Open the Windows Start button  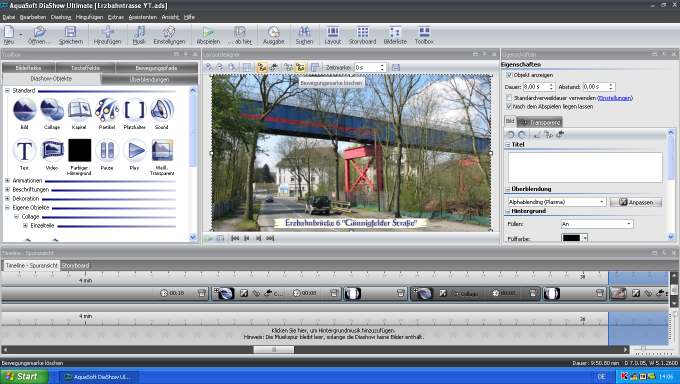click(24, 376)
